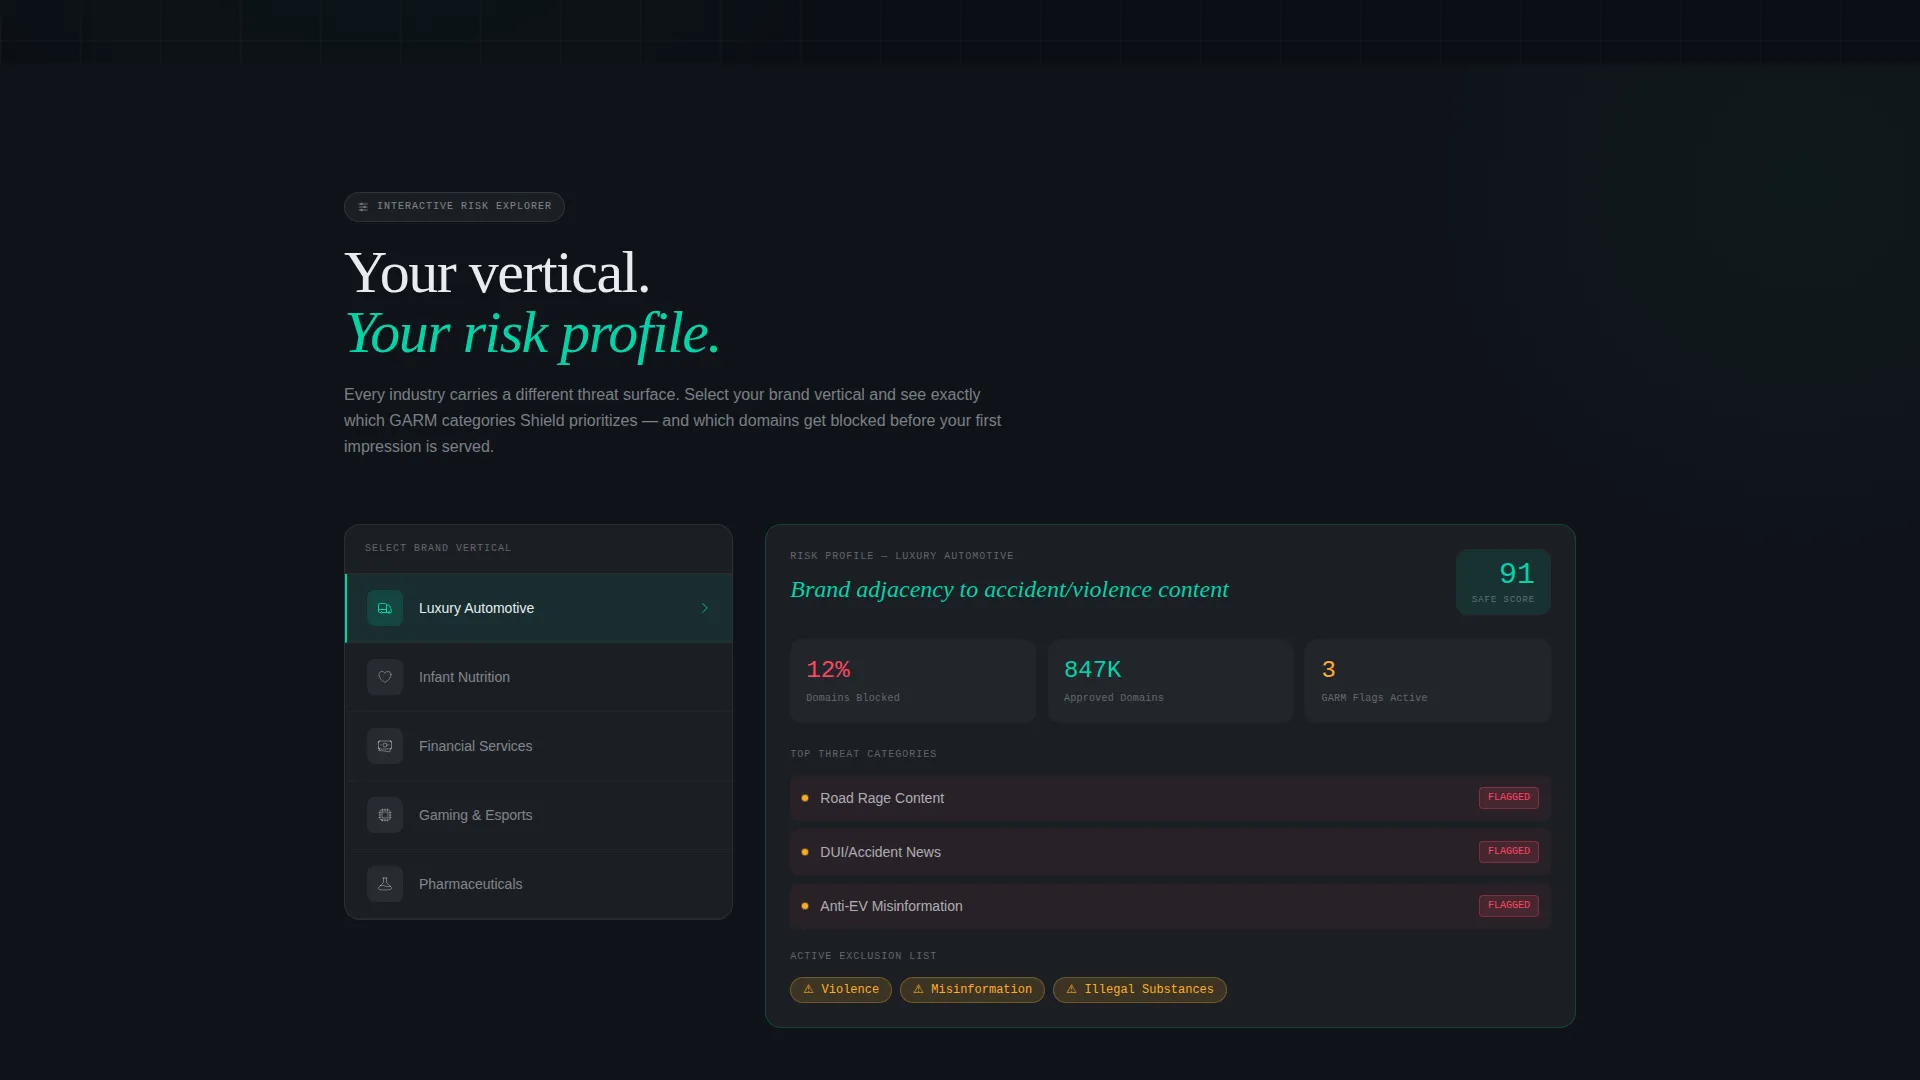
Task: Click the 3 GARM Flags Active card
Action: coord(1428,681)
